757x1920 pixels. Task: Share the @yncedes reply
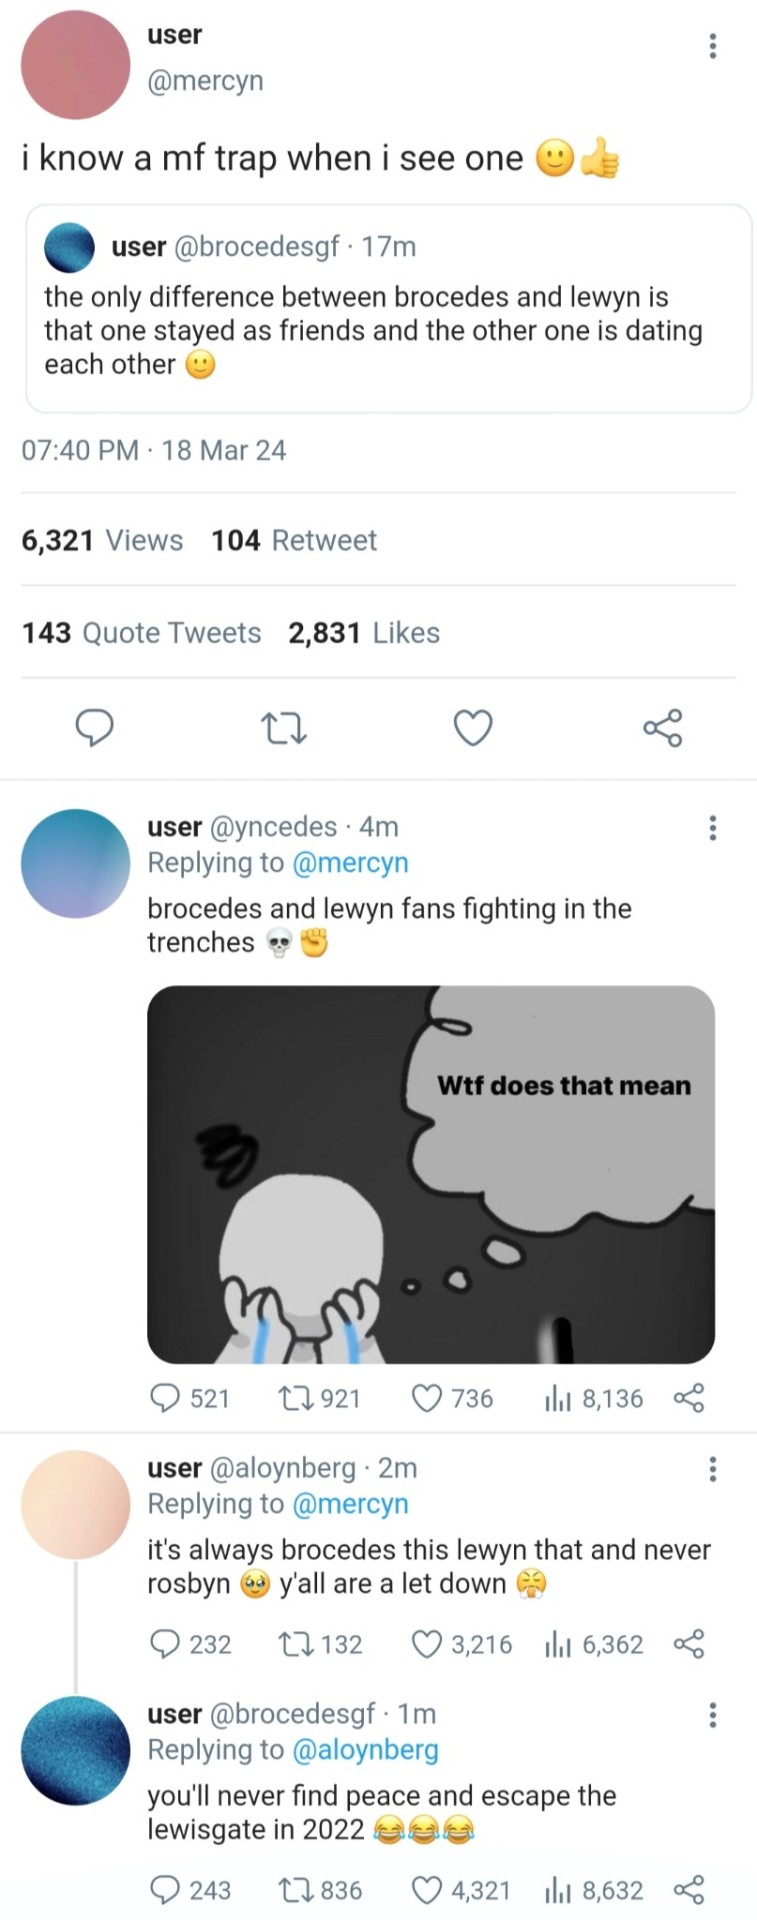click(x=689, y=1398)
